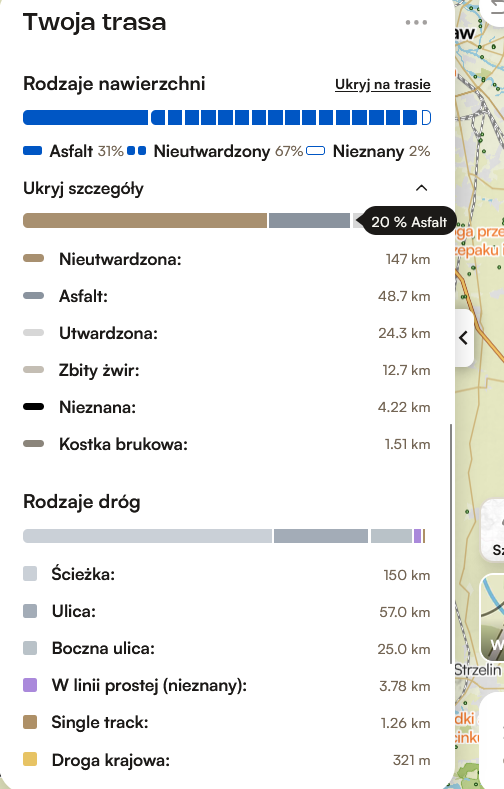The height and width of the screenshot is (789, 504).
Task: Click the solid asphalt segment of surface bar
Action: pyautogui.click(x=86, y=118)
